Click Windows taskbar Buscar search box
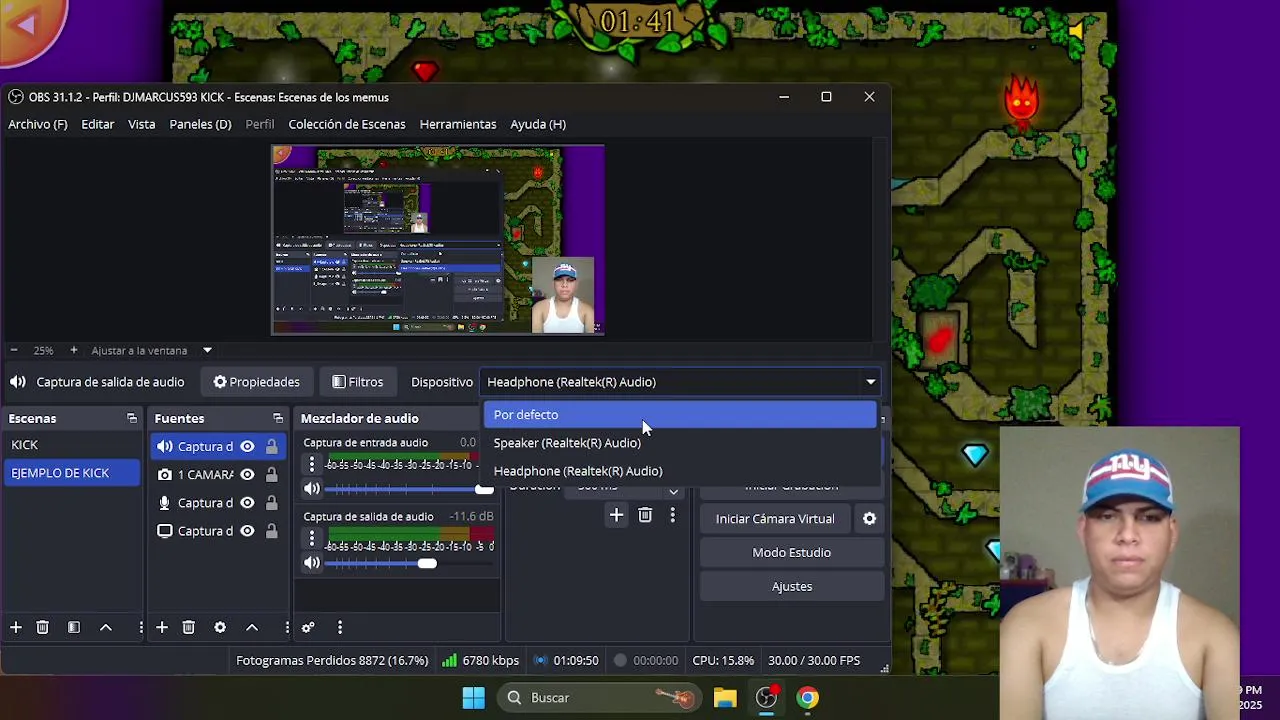Viewport: 1280px width, 720px height. pyautogui.click(x=600, y=698)
